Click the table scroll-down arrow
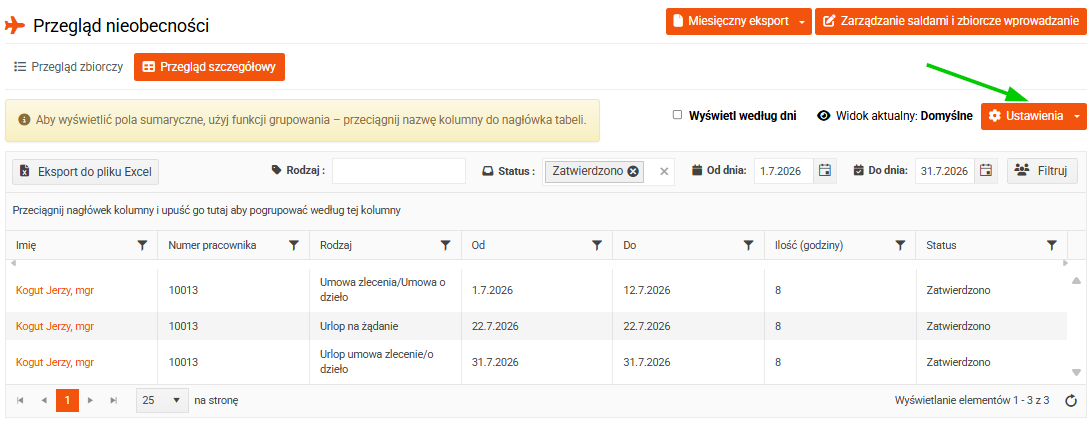The width and height of the screenshot is (1092, 421). (1076, 372)
